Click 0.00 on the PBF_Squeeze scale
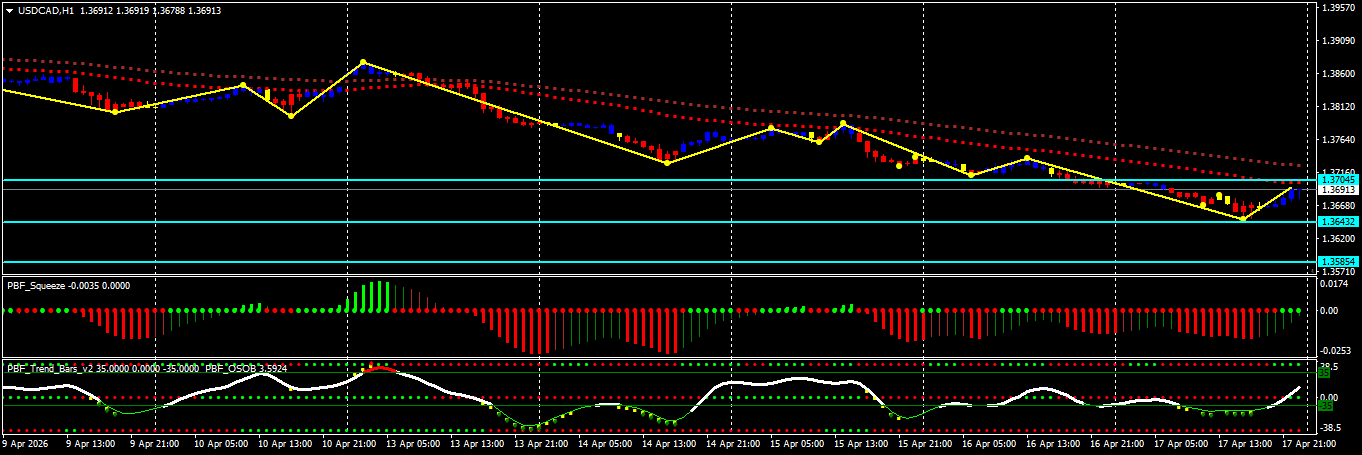The image size is (1362, 455). pos(1331,311)
